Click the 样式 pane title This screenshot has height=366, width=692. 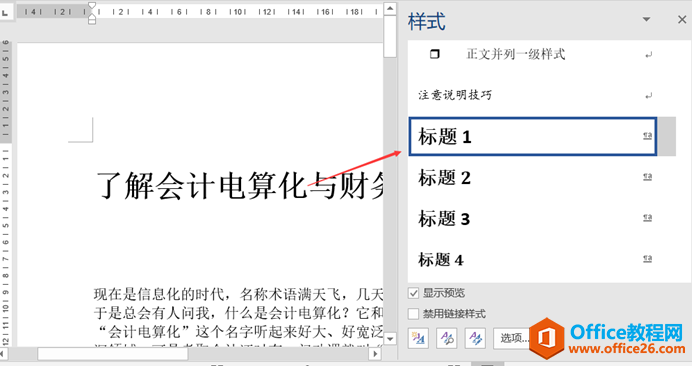coord(426,22)
